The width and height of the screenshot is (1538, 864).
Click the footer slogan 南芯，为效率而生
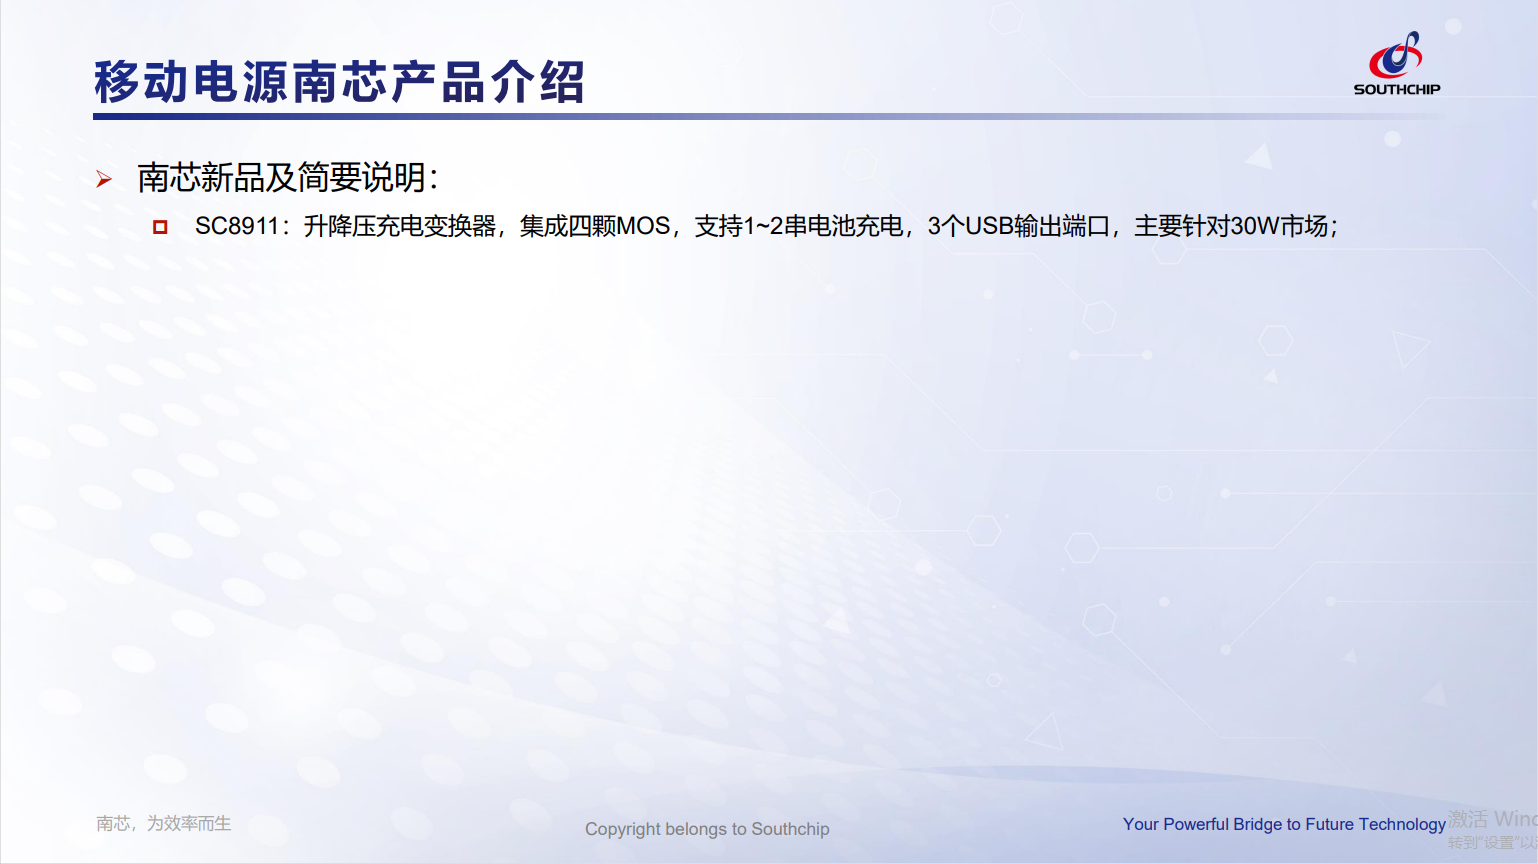tap(163, 823)
